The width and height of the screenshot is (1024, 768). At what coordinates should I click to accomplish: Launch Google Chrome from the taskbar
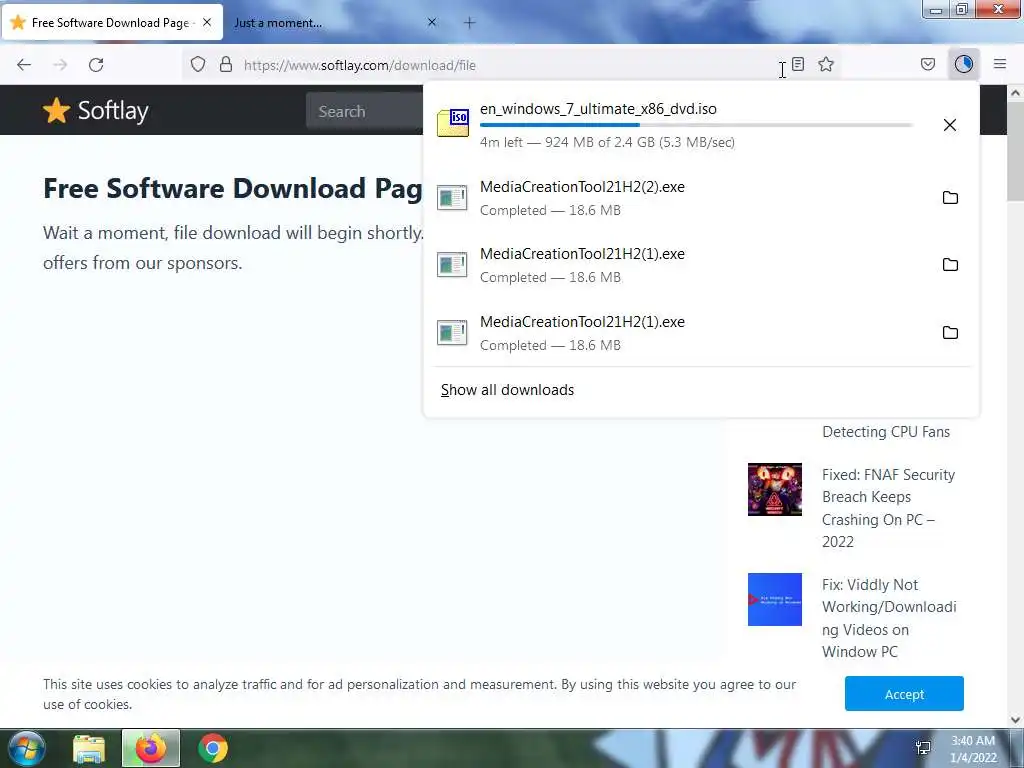[213, 748]
